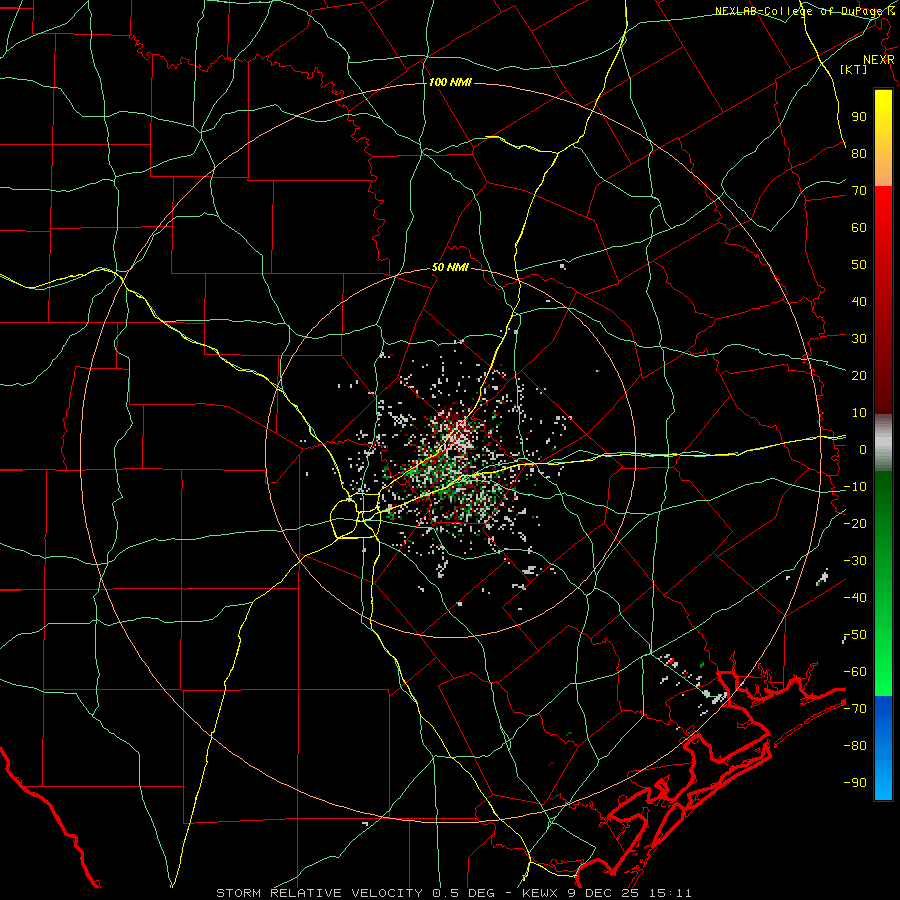The height and width of the screenshot is (900, 900).
Task: Click the [KT] units label
Action: tap(854, 69)
